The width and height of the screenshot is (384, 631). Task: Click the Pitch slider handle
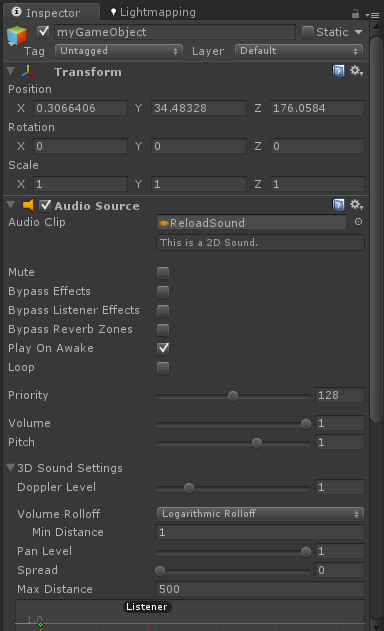click(257, 443)
